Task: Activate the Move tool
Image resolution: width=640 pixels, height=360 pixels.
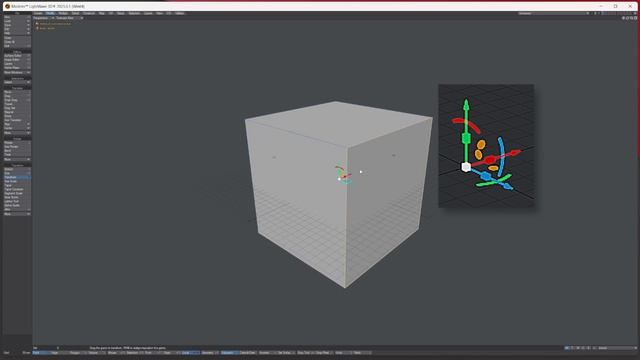Action: [x=17, y=92]
